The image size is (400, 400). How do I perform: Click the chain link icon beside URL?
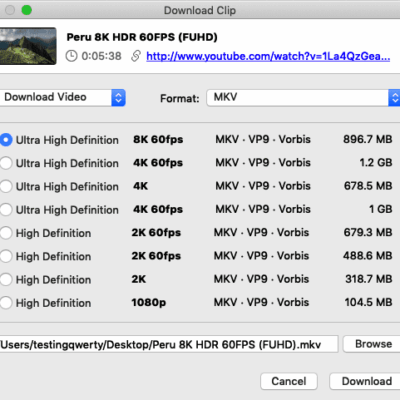click(x=136, y=56)
